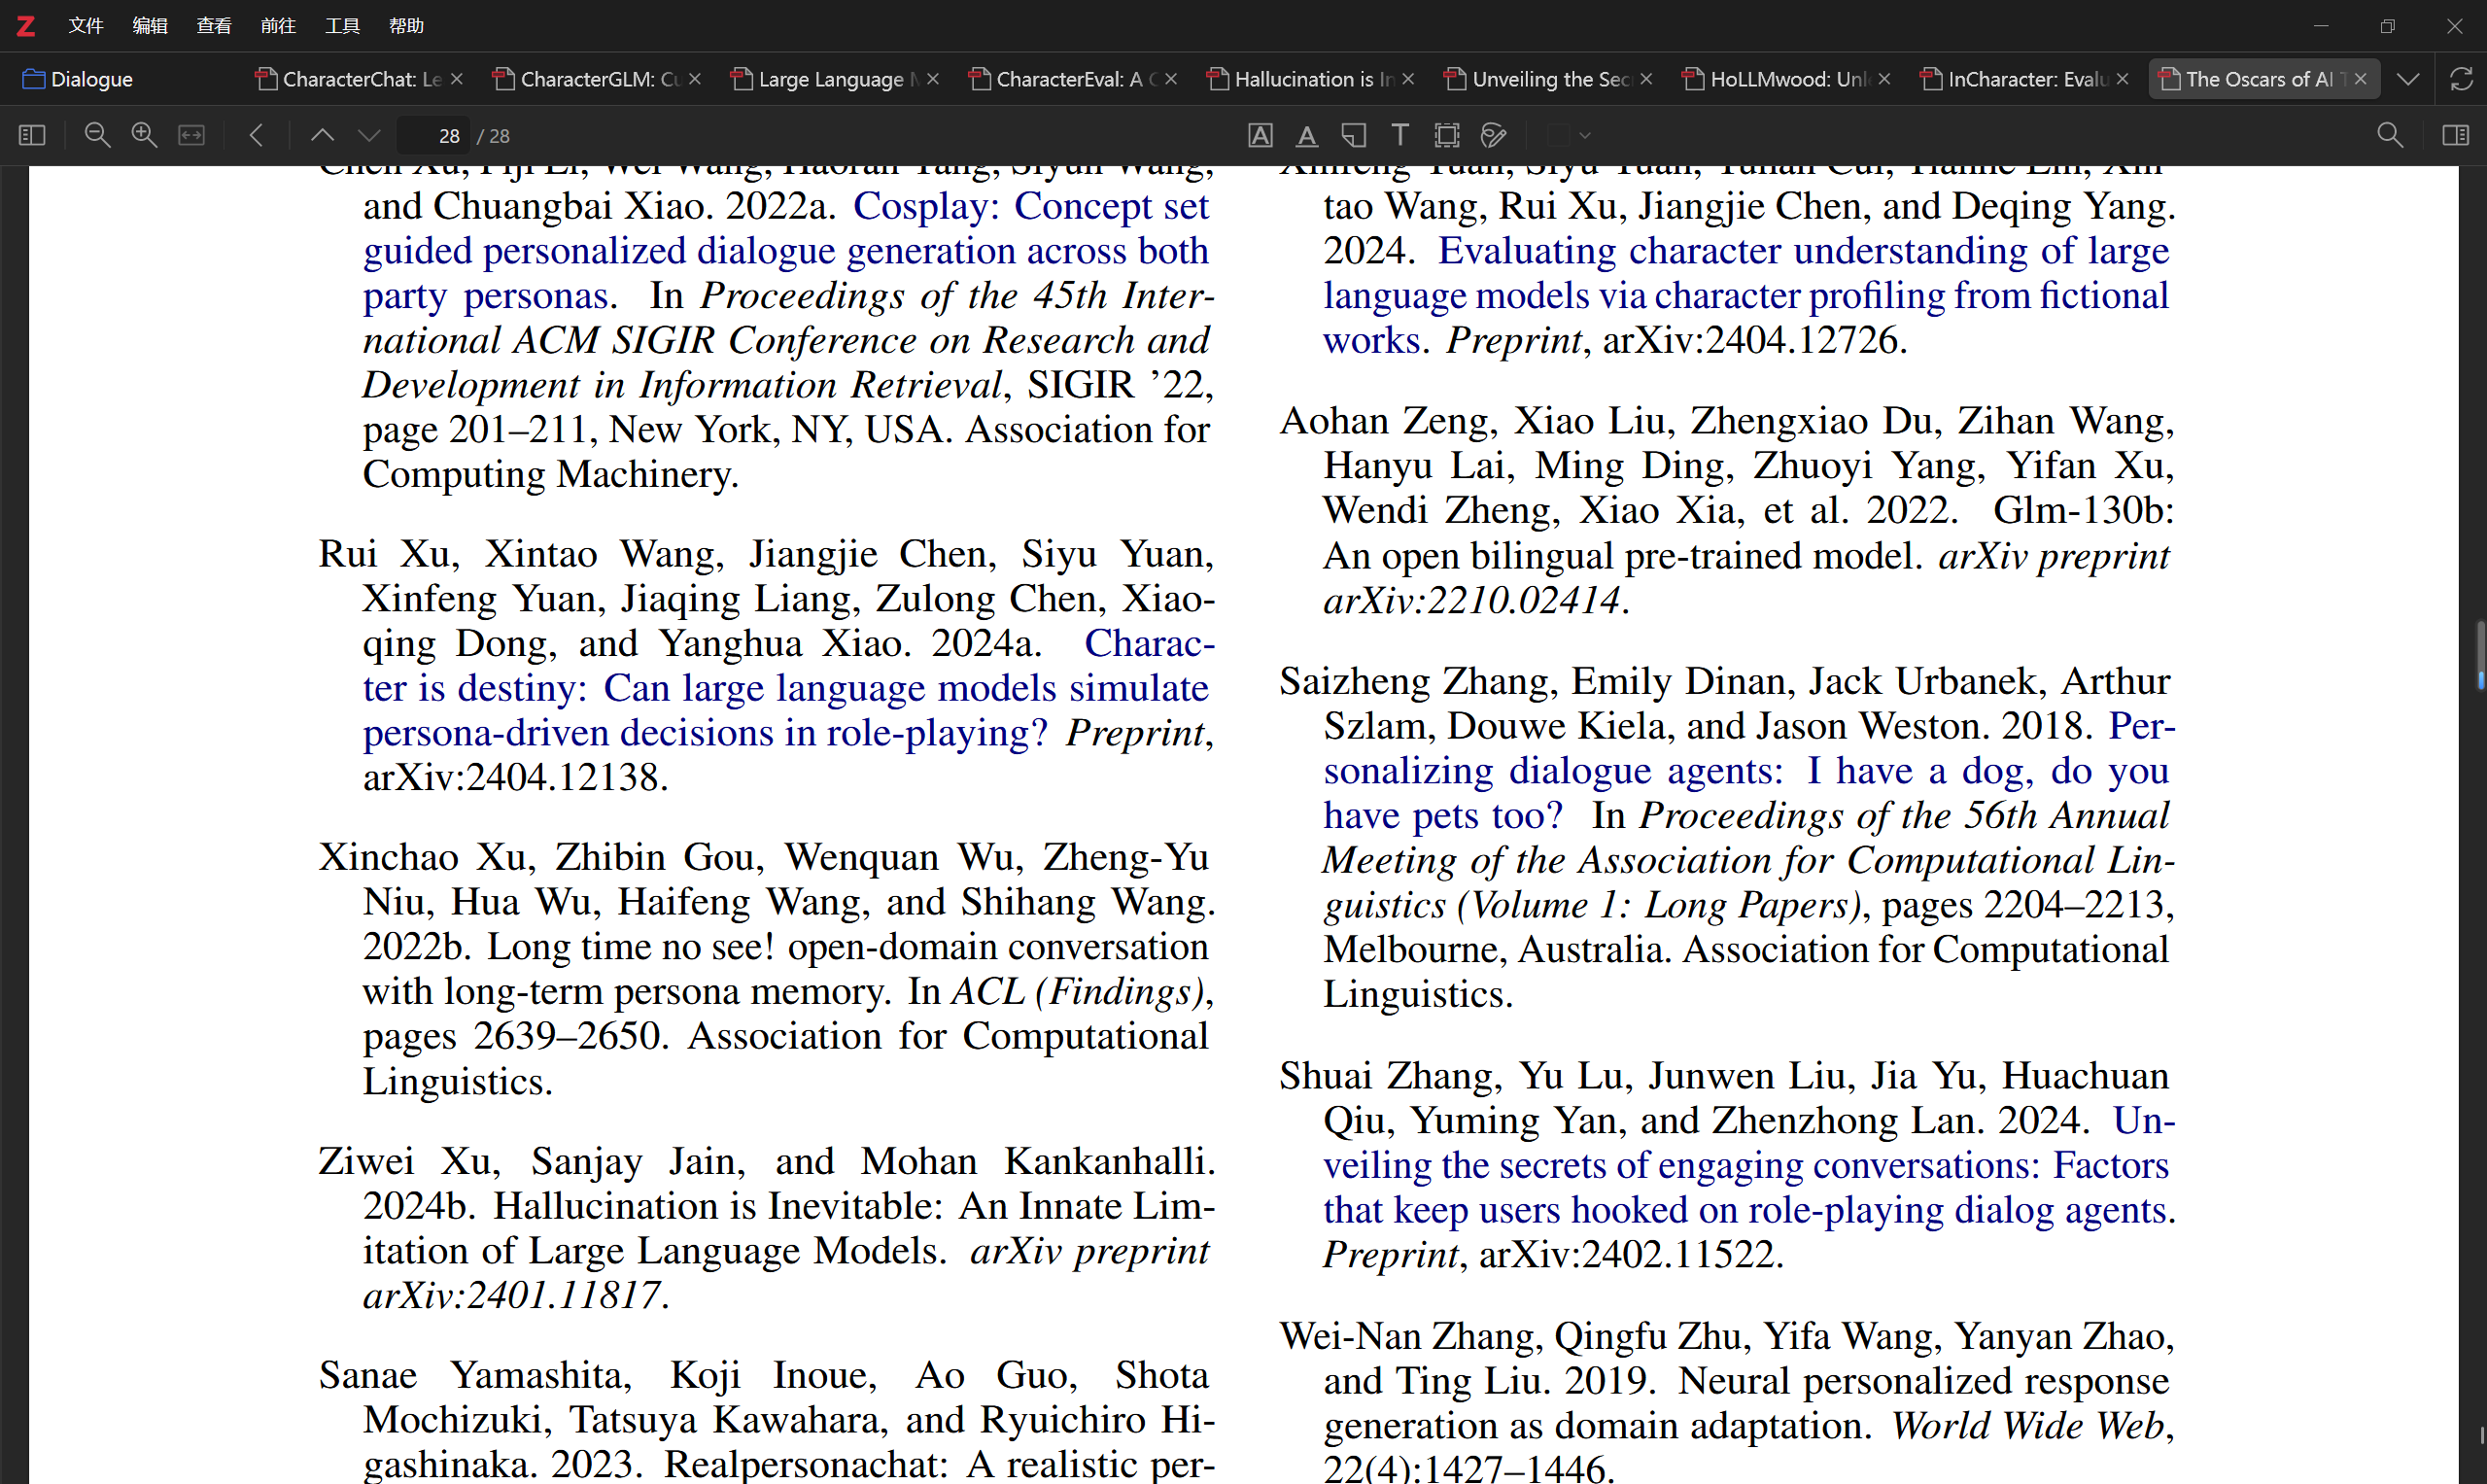
Task: Click the zoom in icon
Action: pyautogui.click(x=144, y=135)
